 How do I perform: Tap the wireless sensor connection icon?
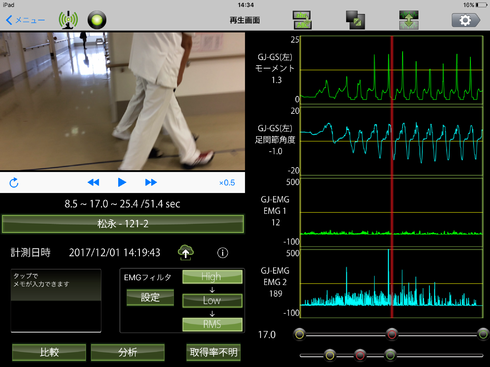click(68, 20)
